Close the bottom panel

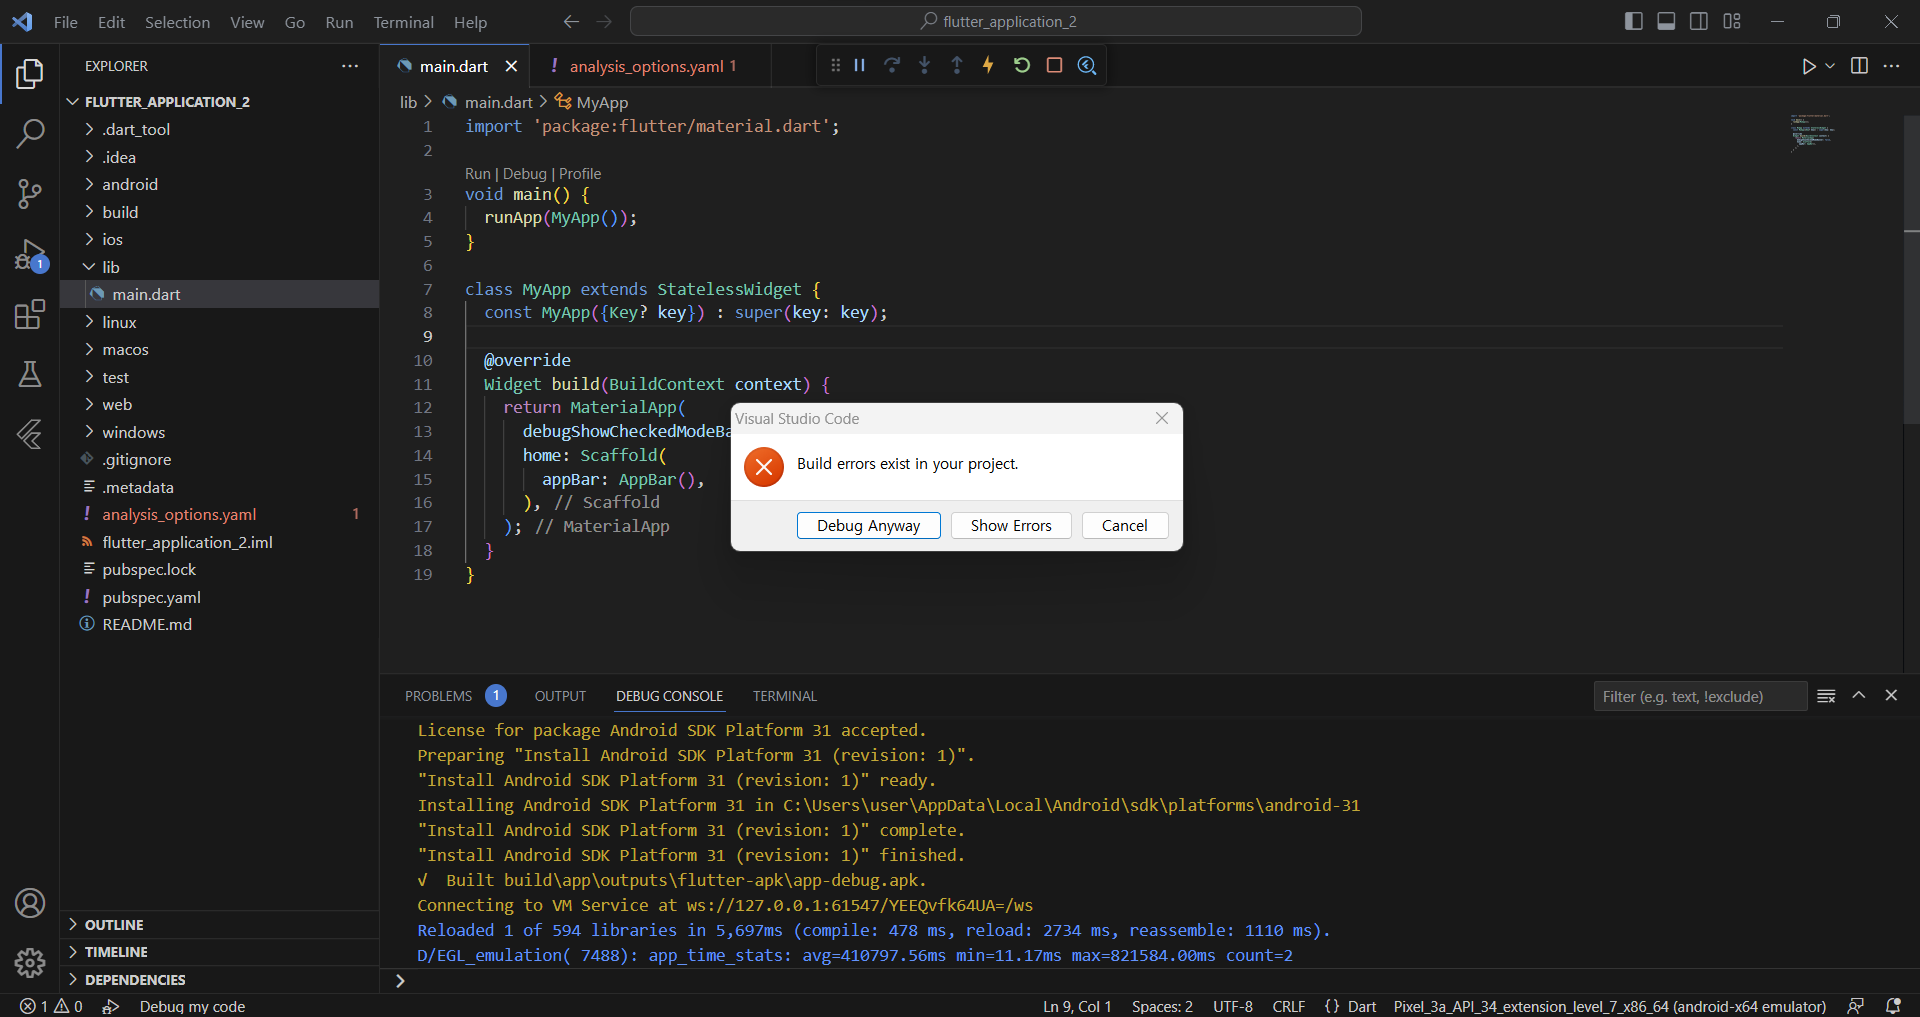point(1891,696)
